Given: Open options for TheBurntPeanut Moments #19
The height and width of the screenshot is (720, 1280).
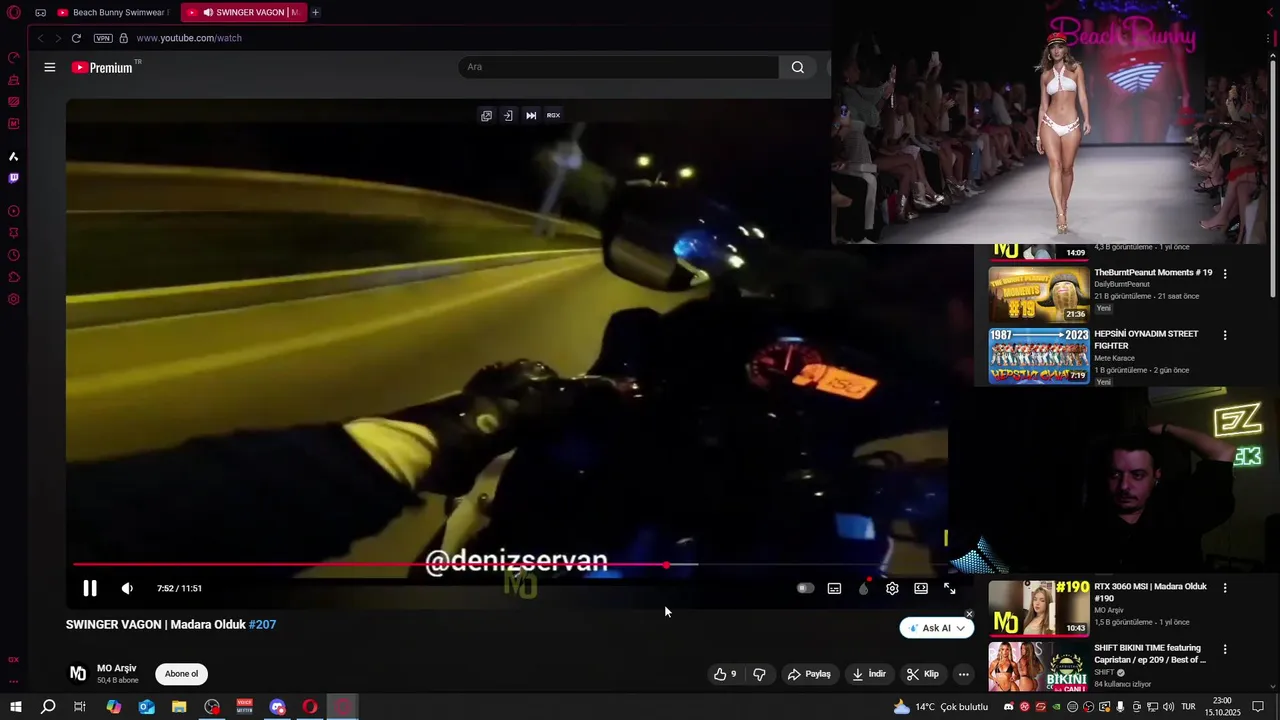Looking at the screenshot, I should coord(1225,274).
